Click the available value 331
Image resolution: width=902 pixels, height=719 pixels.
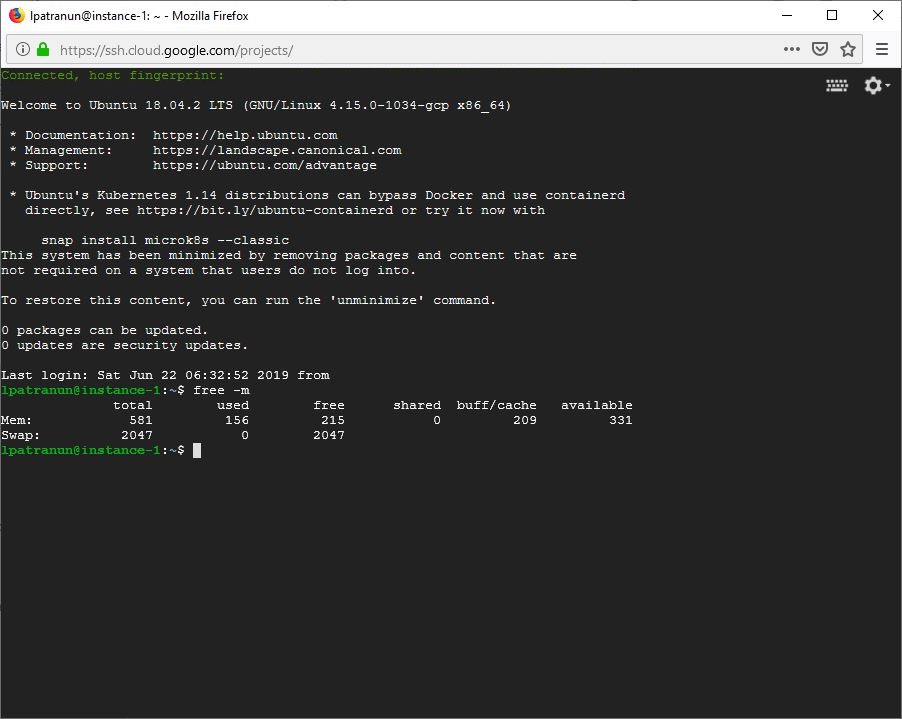621,420
